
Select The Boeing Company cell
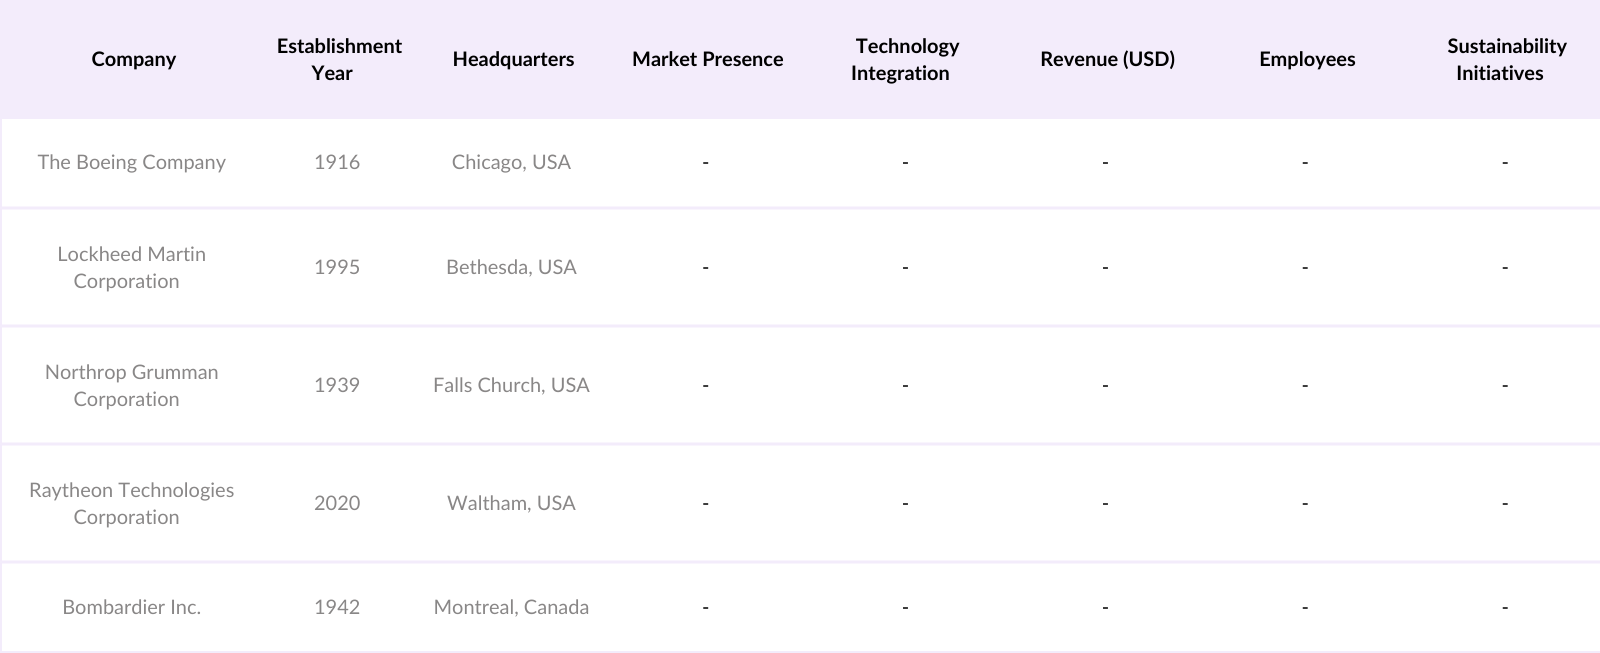(x=131, y=162)
